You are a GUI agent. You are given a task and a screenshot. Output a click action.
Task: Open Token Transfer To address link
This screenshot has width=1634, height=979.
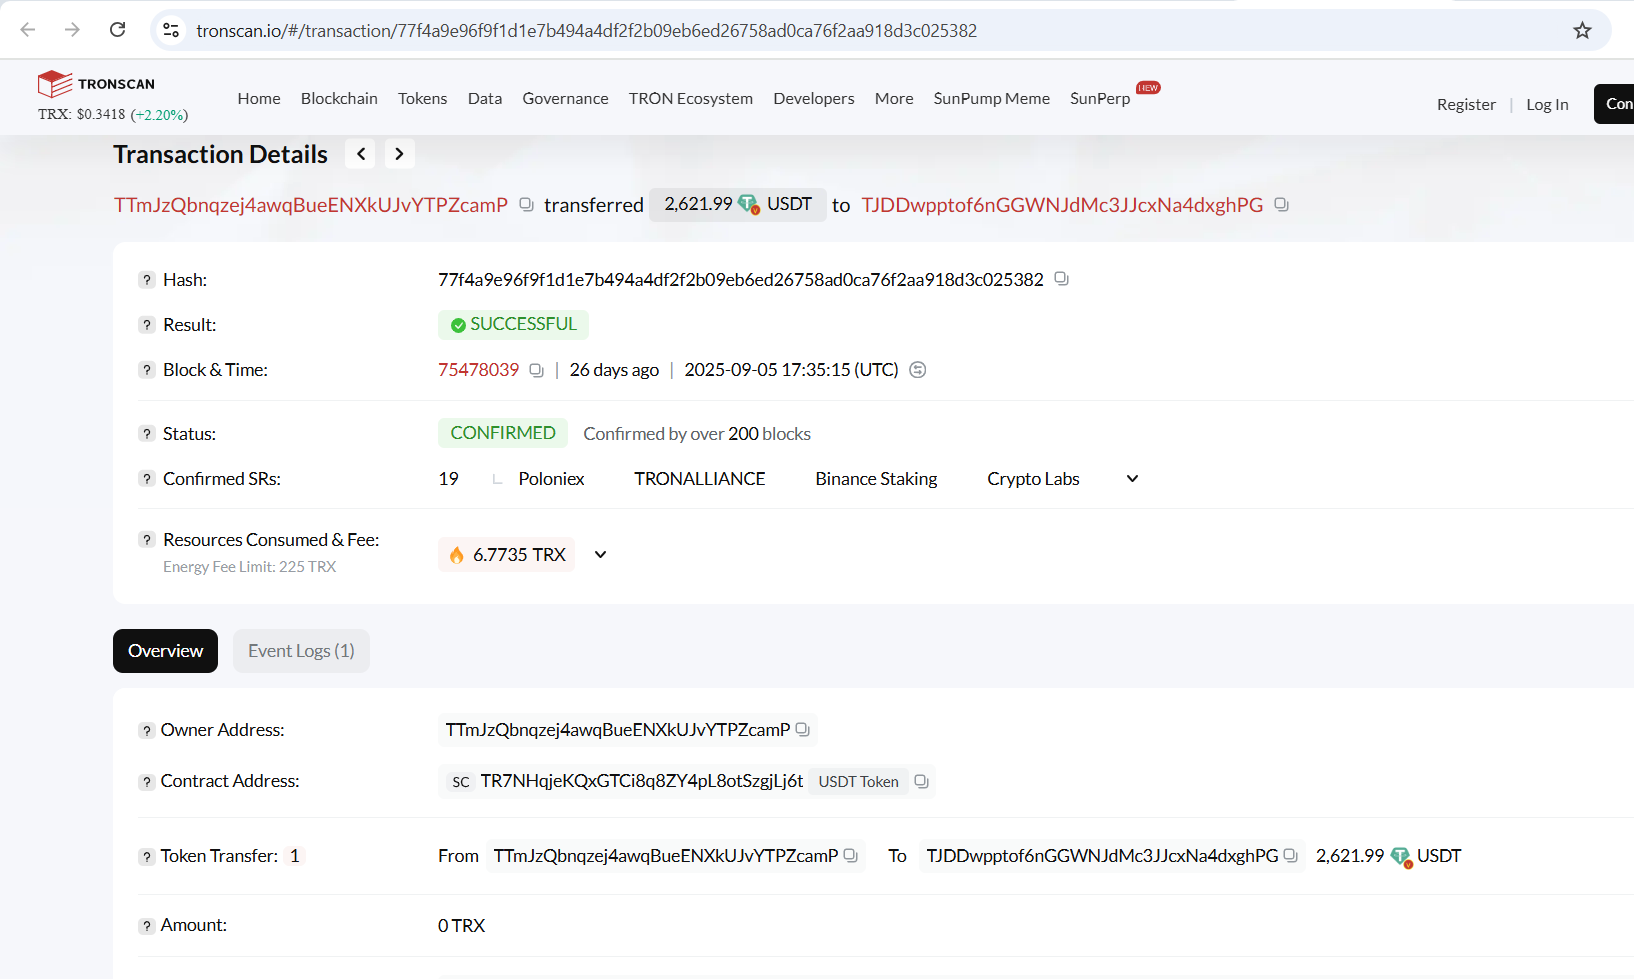[x=1102, y=856]
